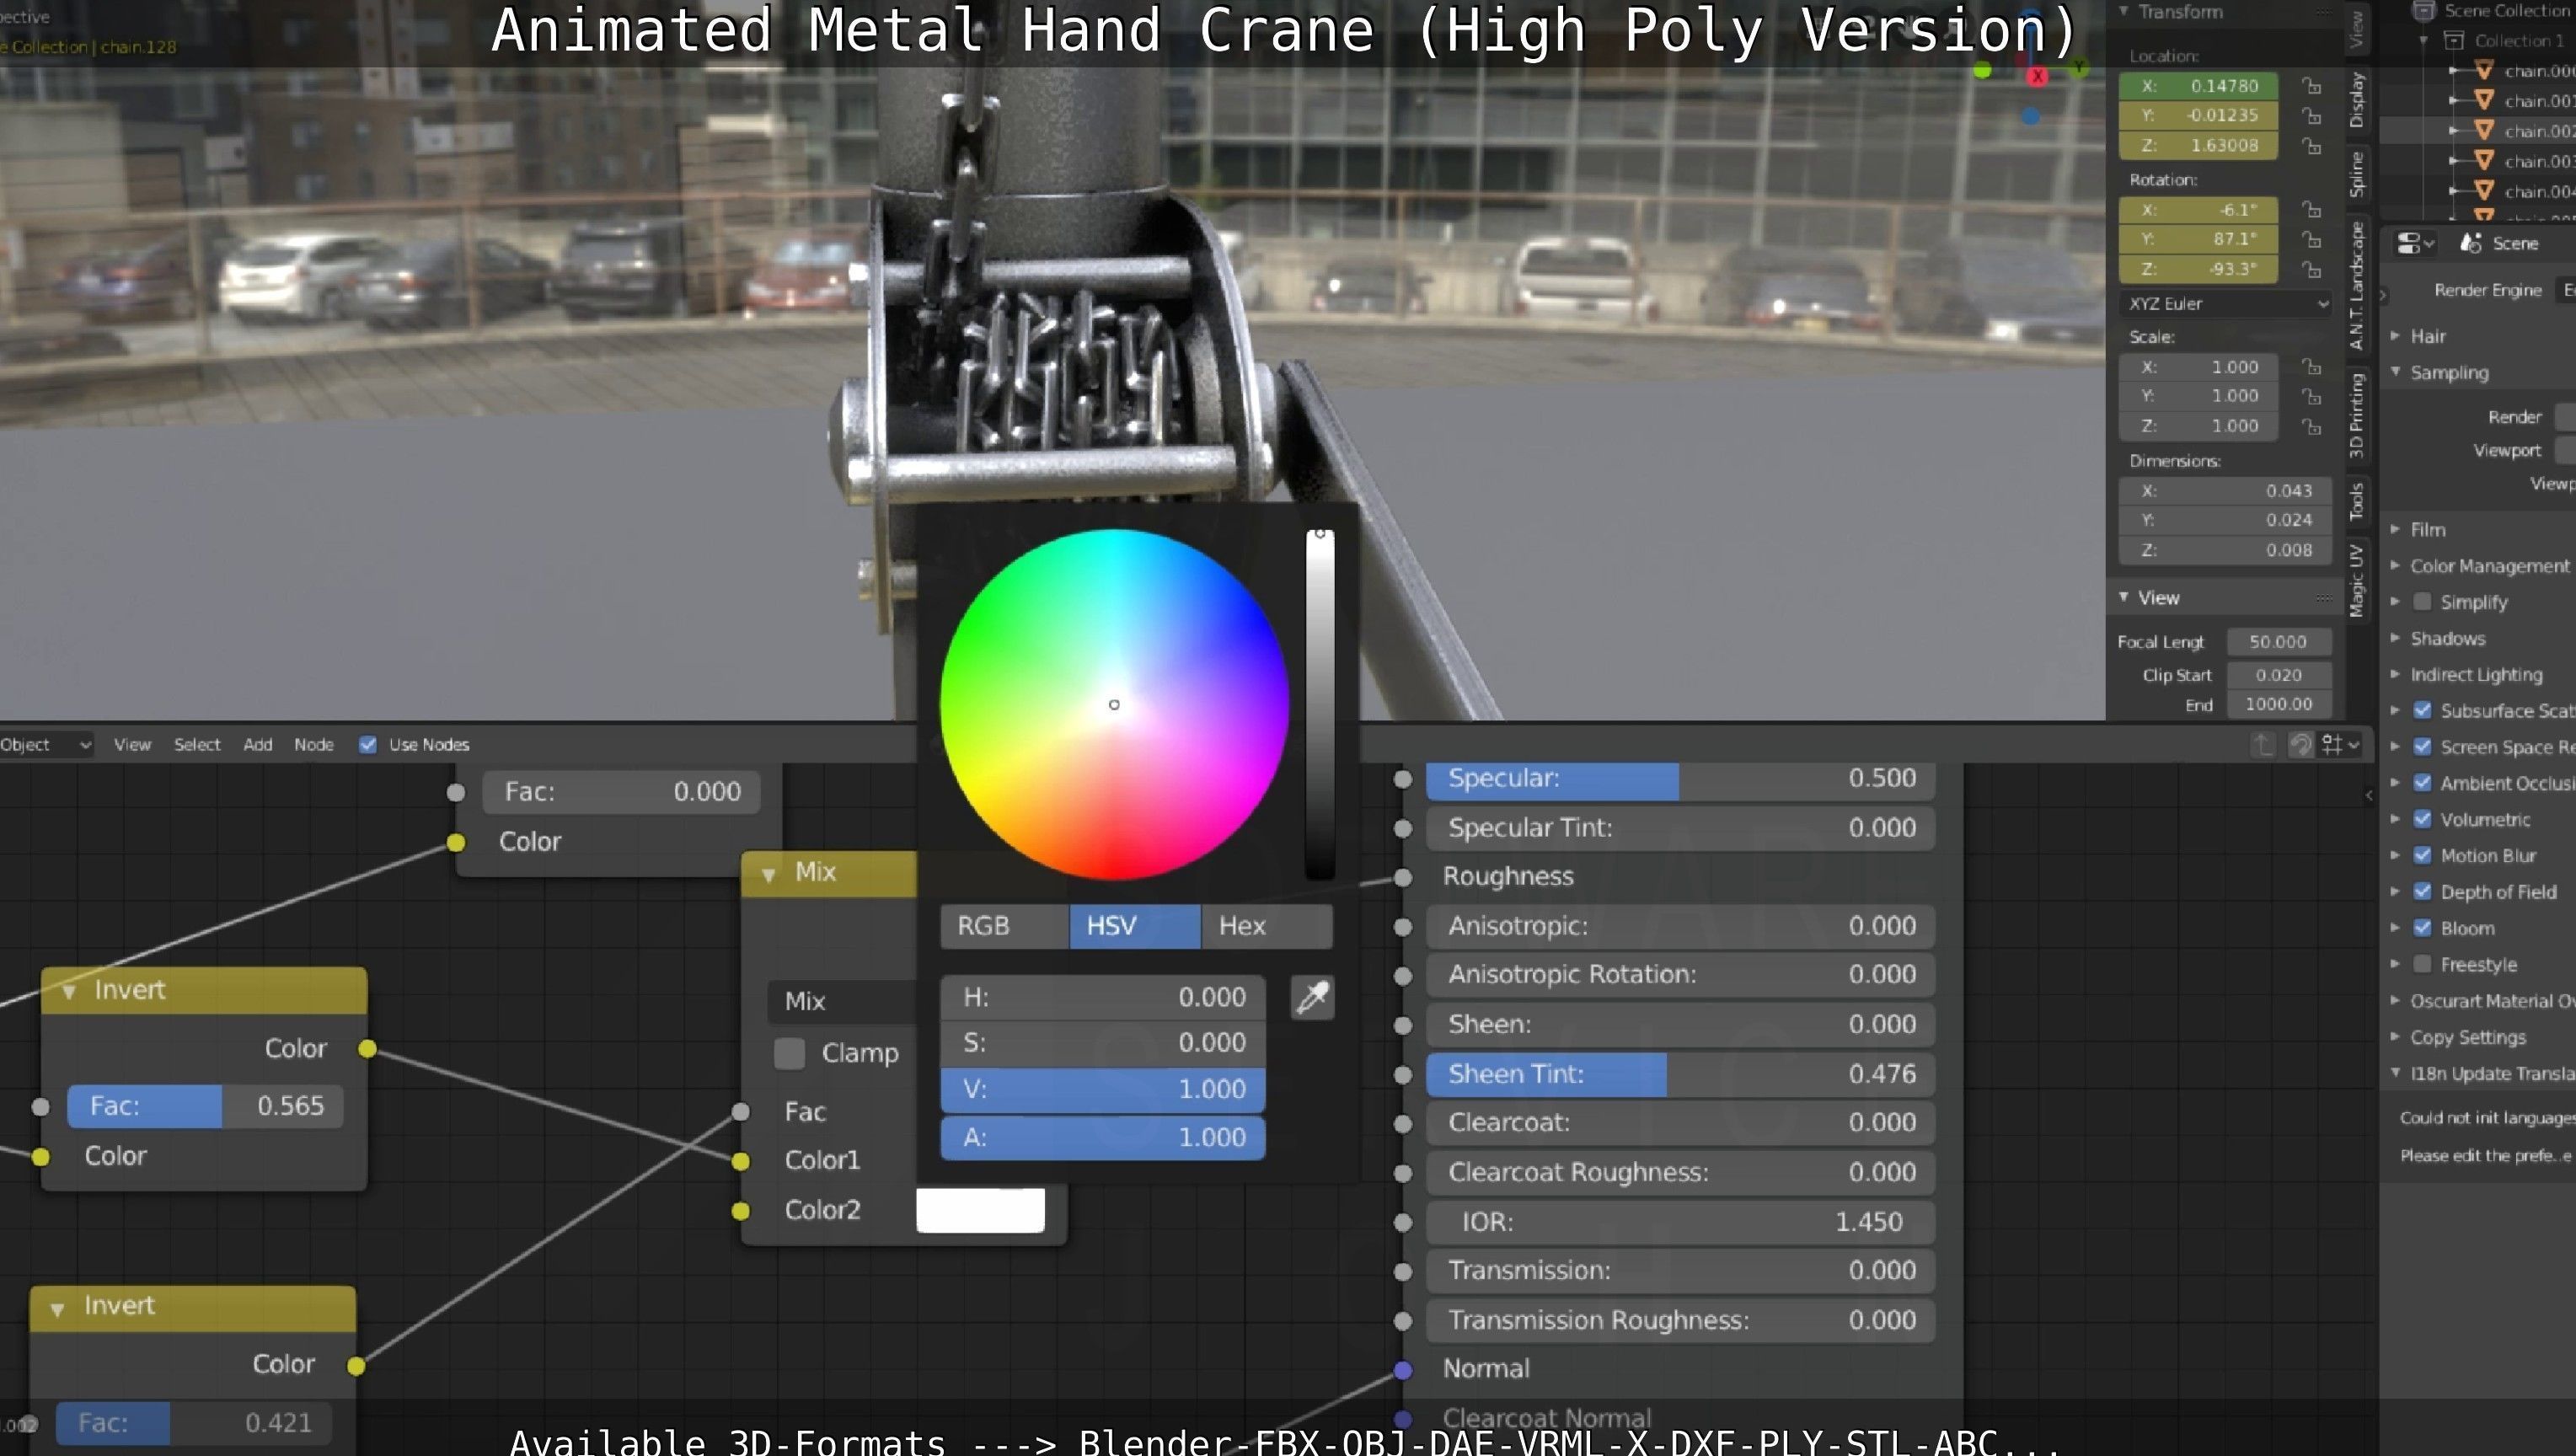Viewport: 2576px width, 1456px height.
Task: Click the Collection 1 box icon
Action: pos(2453,40)
